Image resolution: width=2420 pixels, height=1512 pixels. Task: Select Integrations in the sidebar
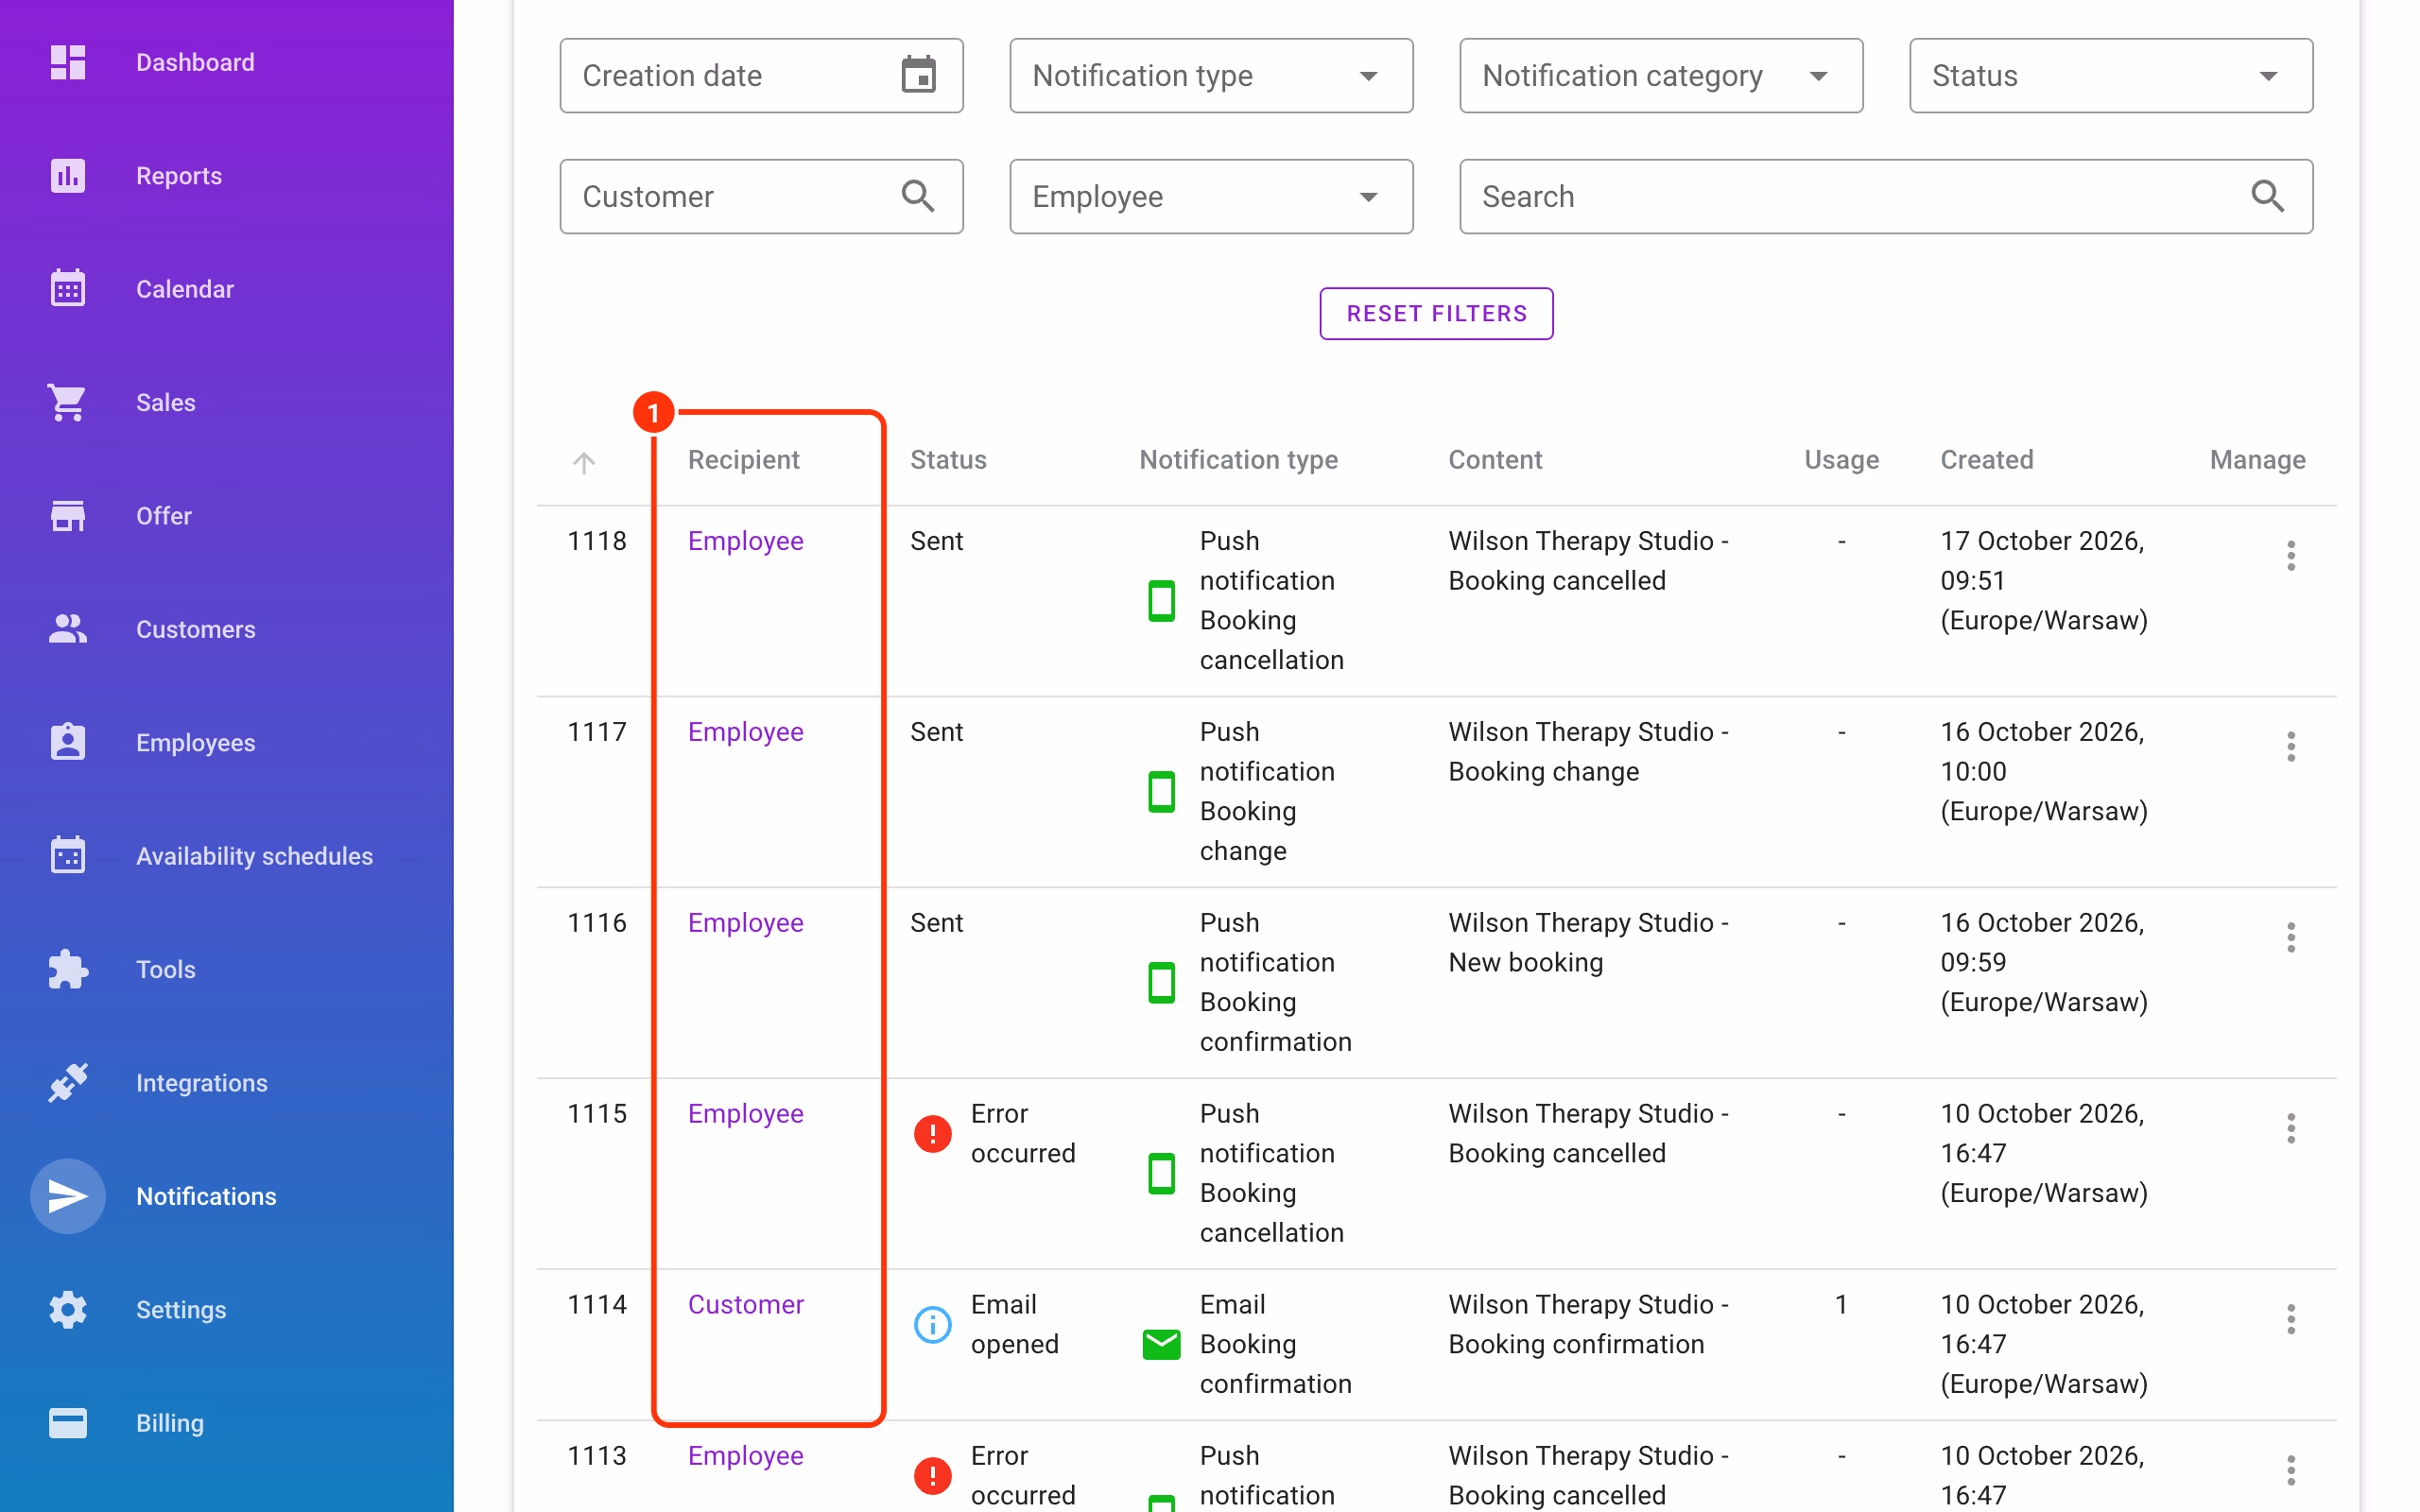(202, 1082)
